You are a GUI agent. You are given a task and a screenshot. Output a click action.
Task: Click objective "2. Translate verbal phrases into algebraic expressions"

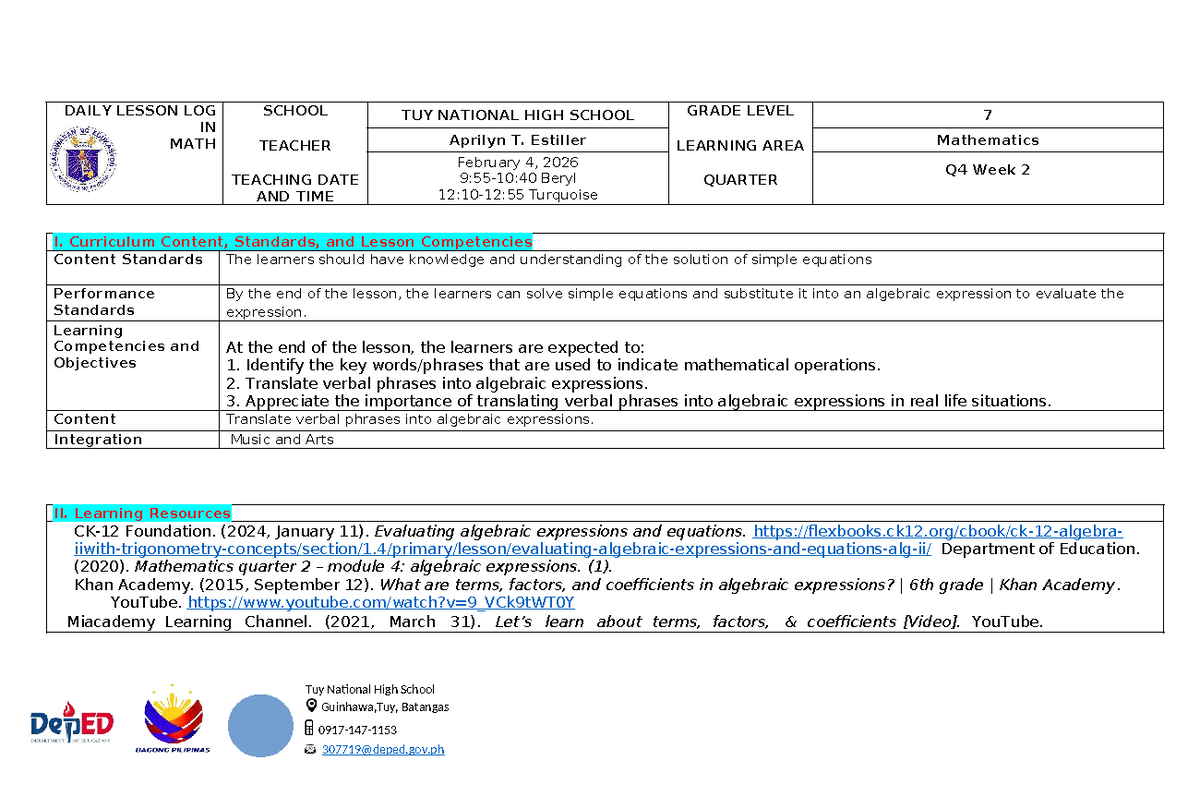pos(438,383)
